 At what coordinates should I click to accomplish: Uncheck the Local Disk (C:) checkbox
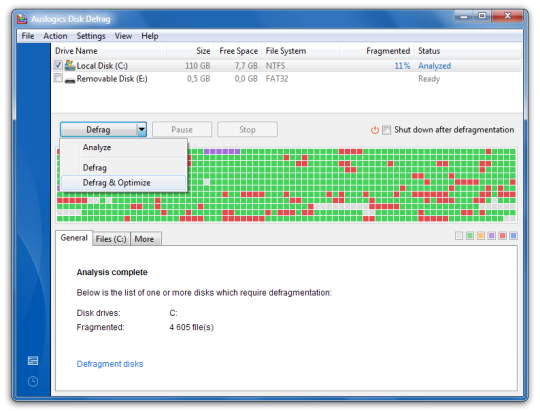[x=58, y=65]
